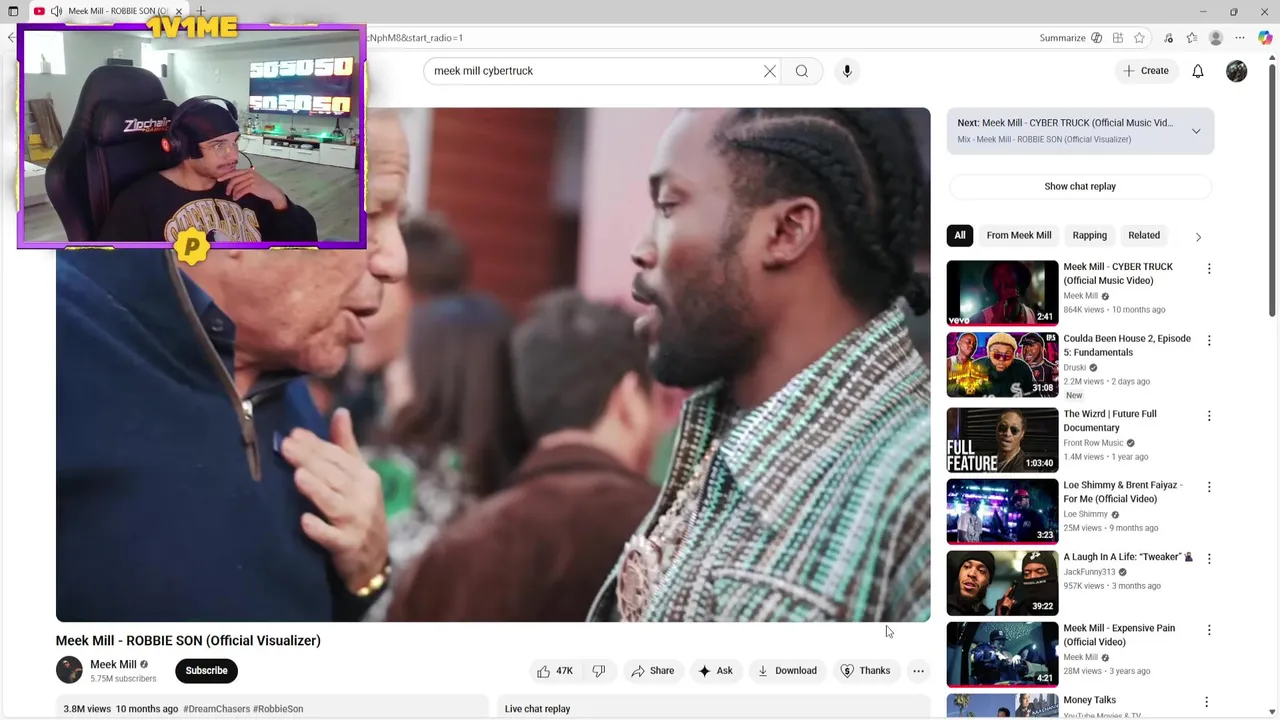Click the Edge split screen apps icon
Viewport: 1280px width, 720px height.
coord(1118,38)
